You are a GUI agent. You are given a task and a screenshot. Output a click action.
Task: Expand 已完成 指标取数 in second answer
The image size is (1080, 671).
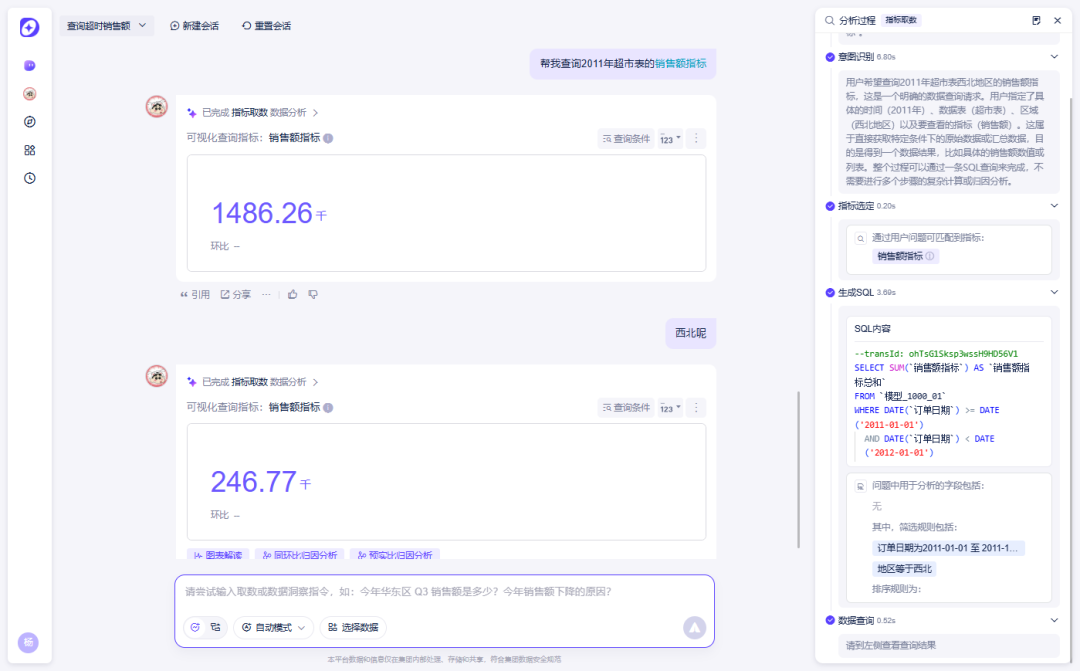tap(253, 382)
